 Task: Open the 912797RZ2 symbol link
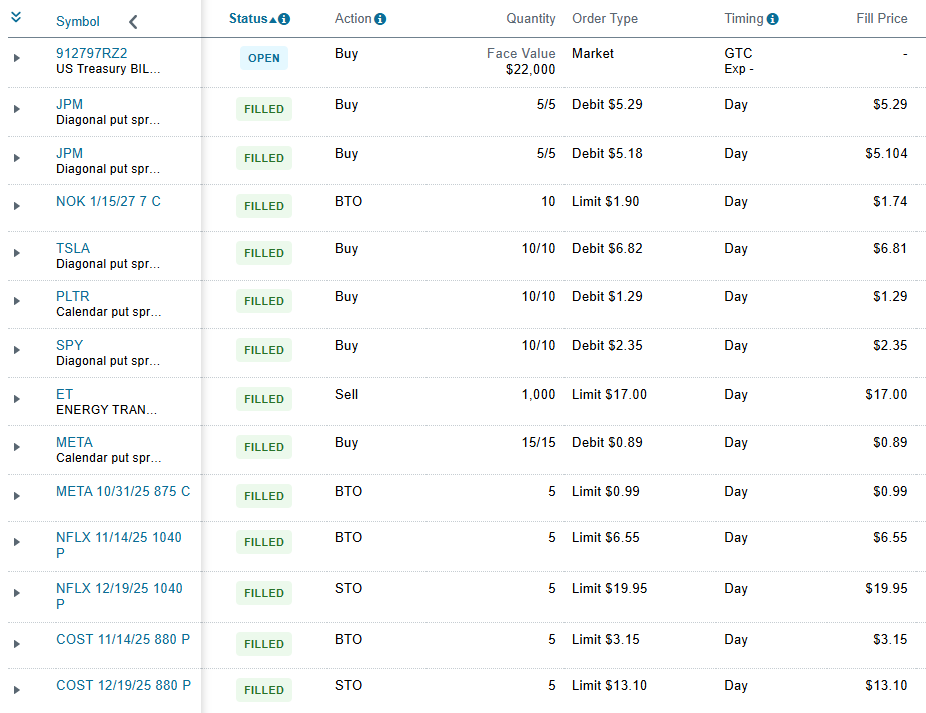[x=92, y=53]
